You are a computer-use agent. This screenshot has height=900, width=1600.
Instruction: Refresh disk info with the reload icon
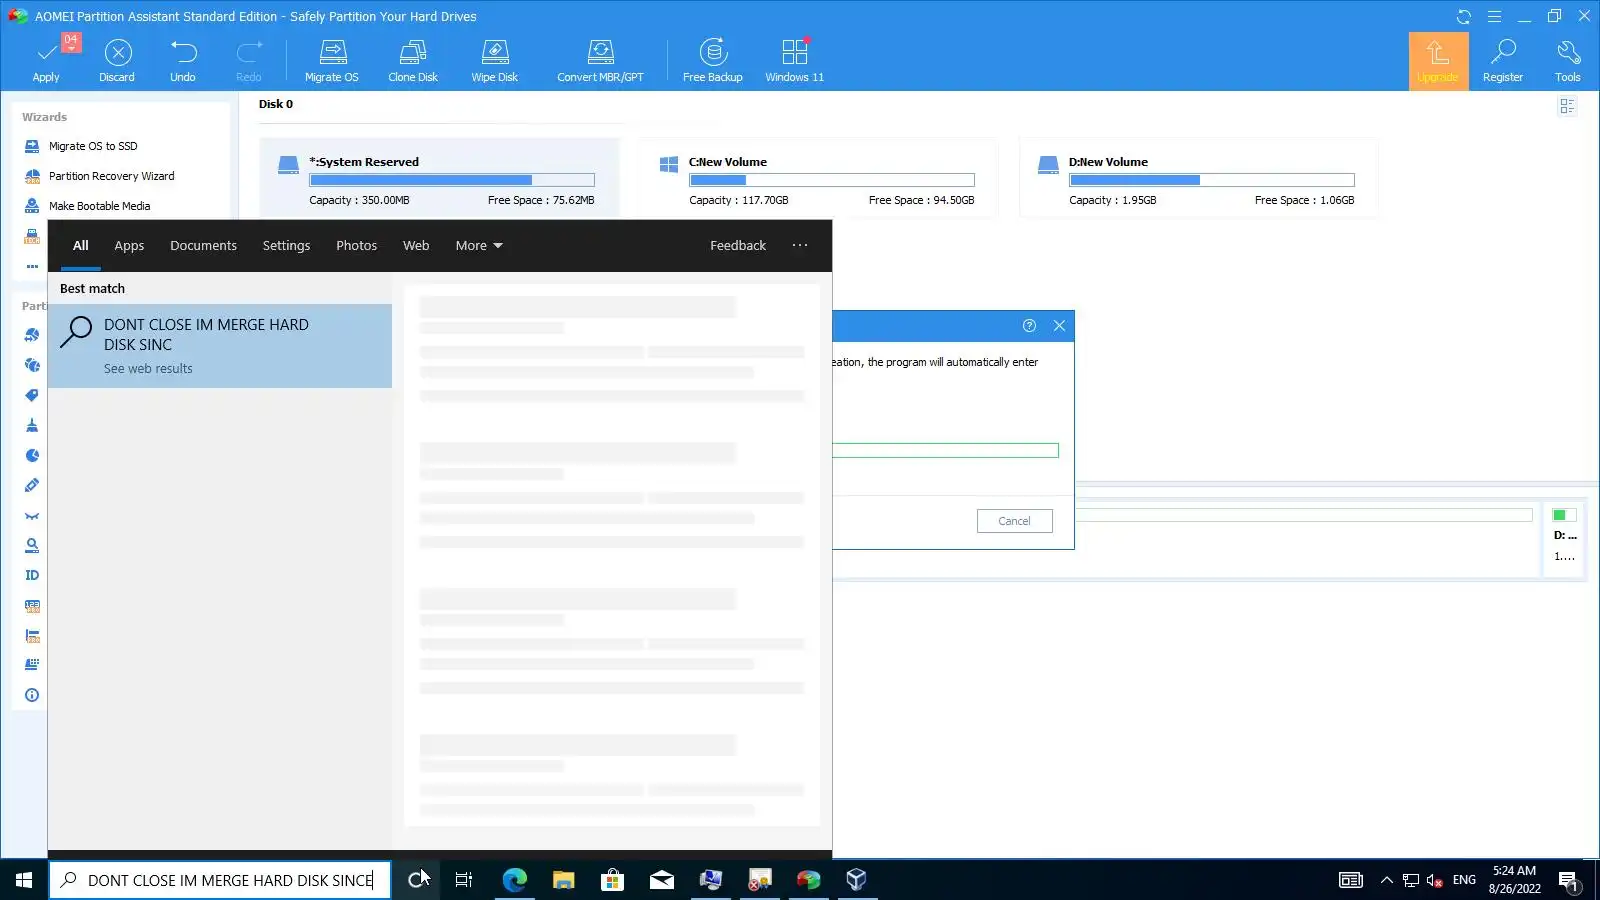1464,16
